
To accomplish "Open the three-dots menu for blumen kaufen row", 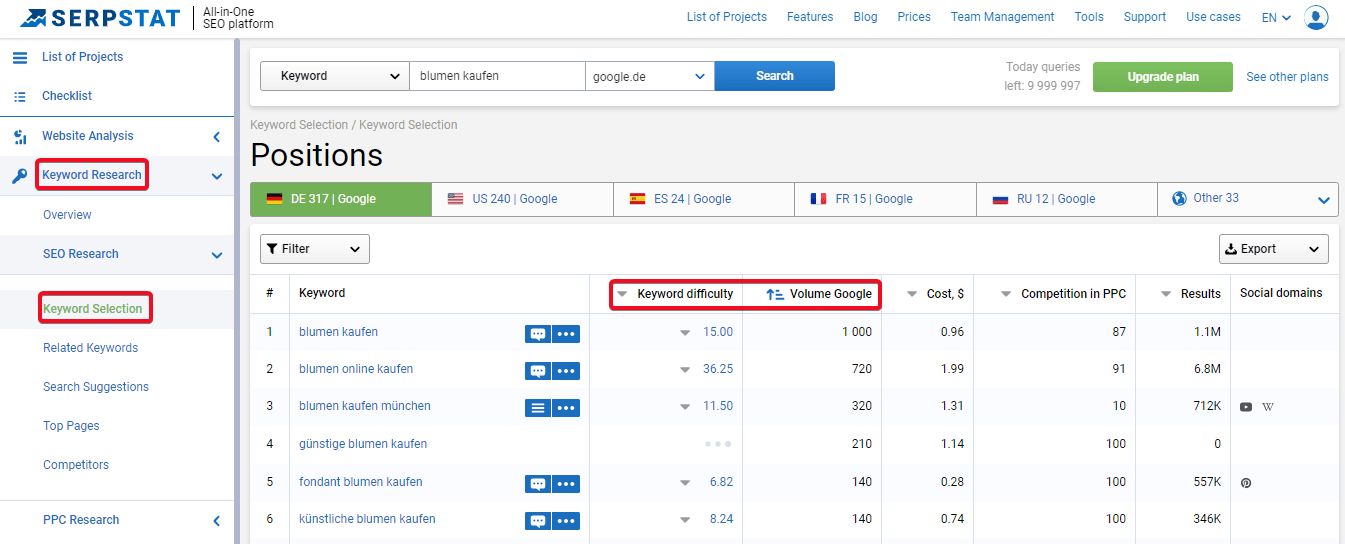I will click(566, 333).
